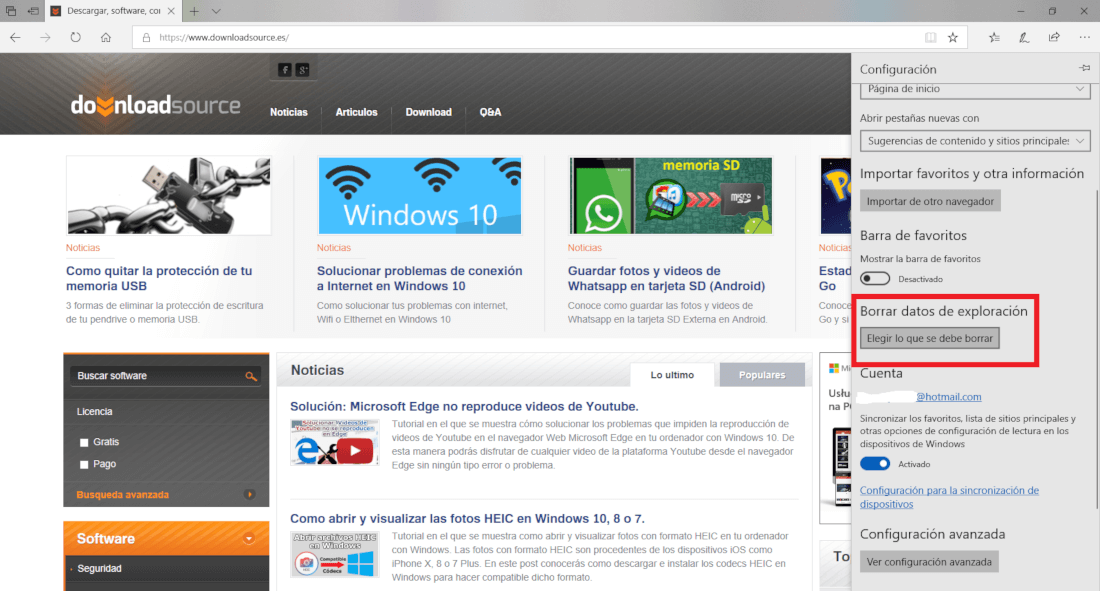Click the downloadsource logo
Screen dimensions: 1100x591
point(155,105)
